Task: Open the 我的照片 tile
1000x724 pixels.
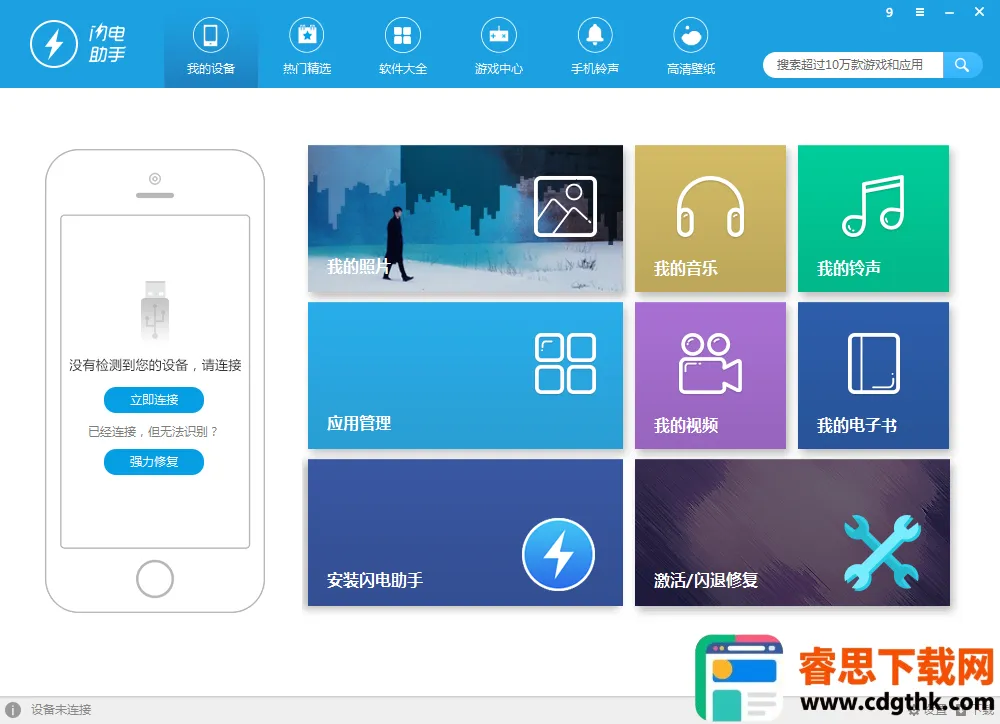Action: click(465, 218)
